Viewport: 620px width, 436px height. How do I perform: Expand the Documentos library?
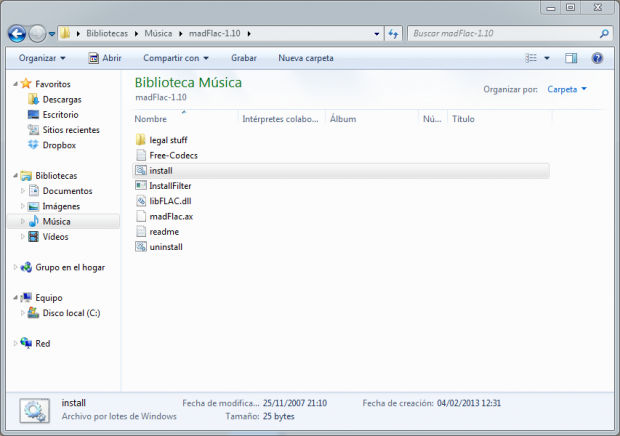point(23,191)
